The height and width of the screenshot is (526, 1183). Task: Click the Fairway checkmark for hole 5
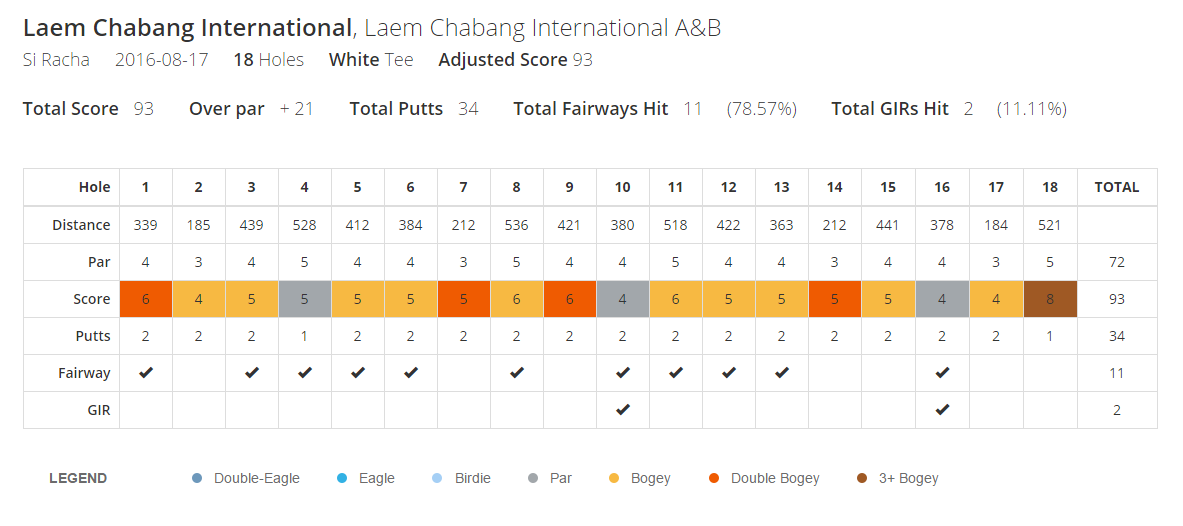[358, 373]
